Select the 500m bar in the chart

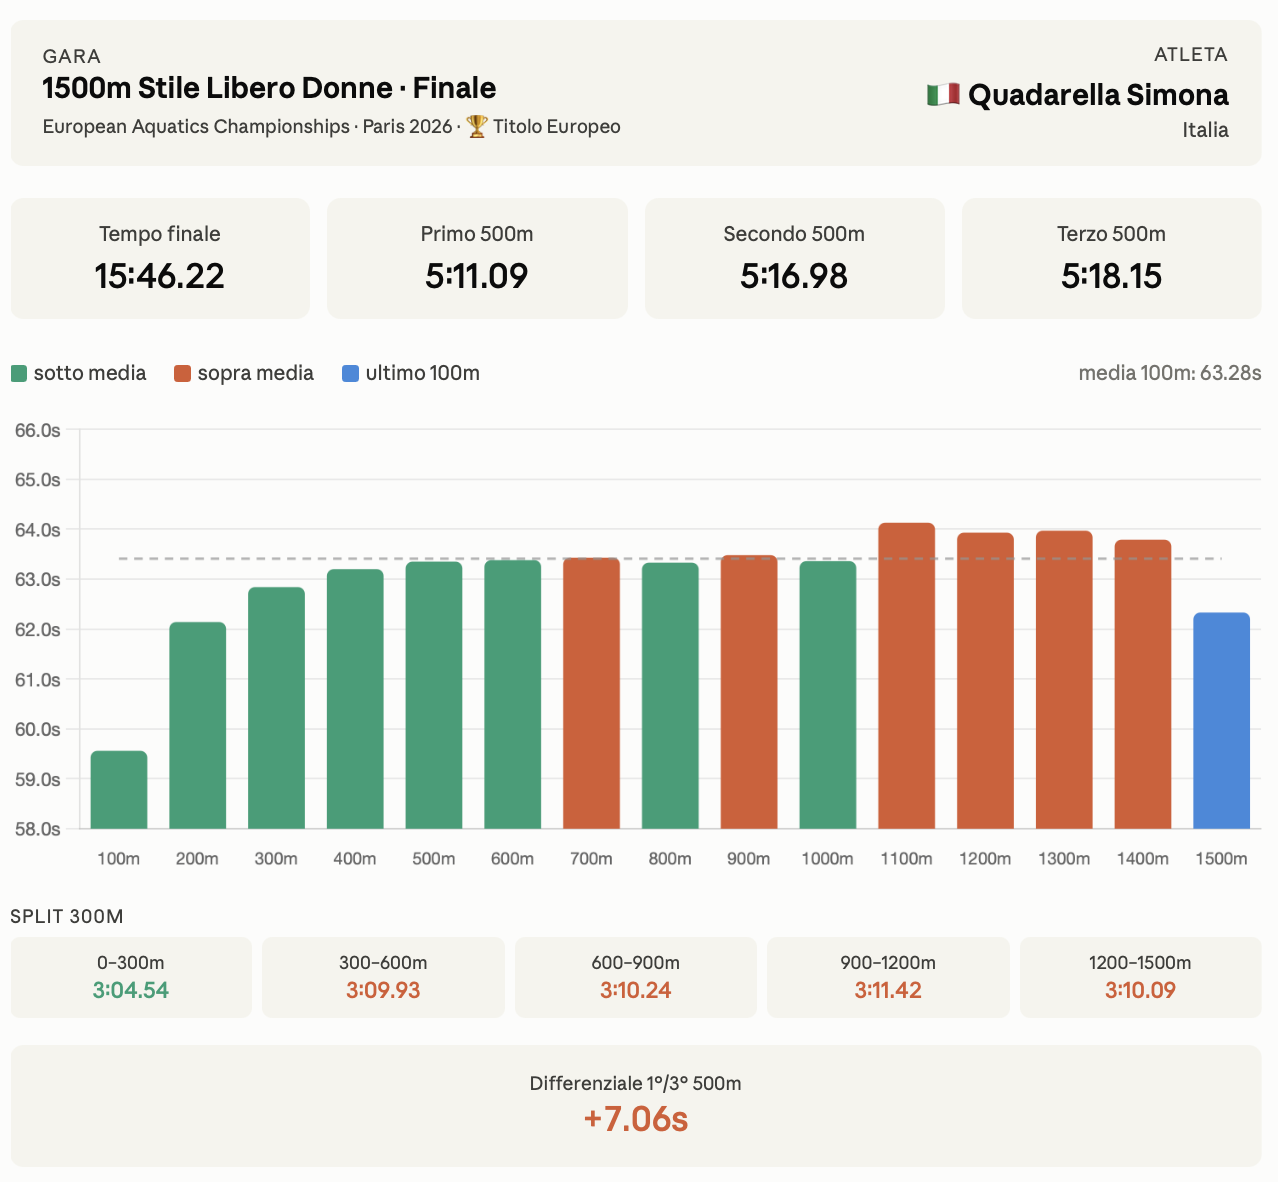click(x=434, y=695)
